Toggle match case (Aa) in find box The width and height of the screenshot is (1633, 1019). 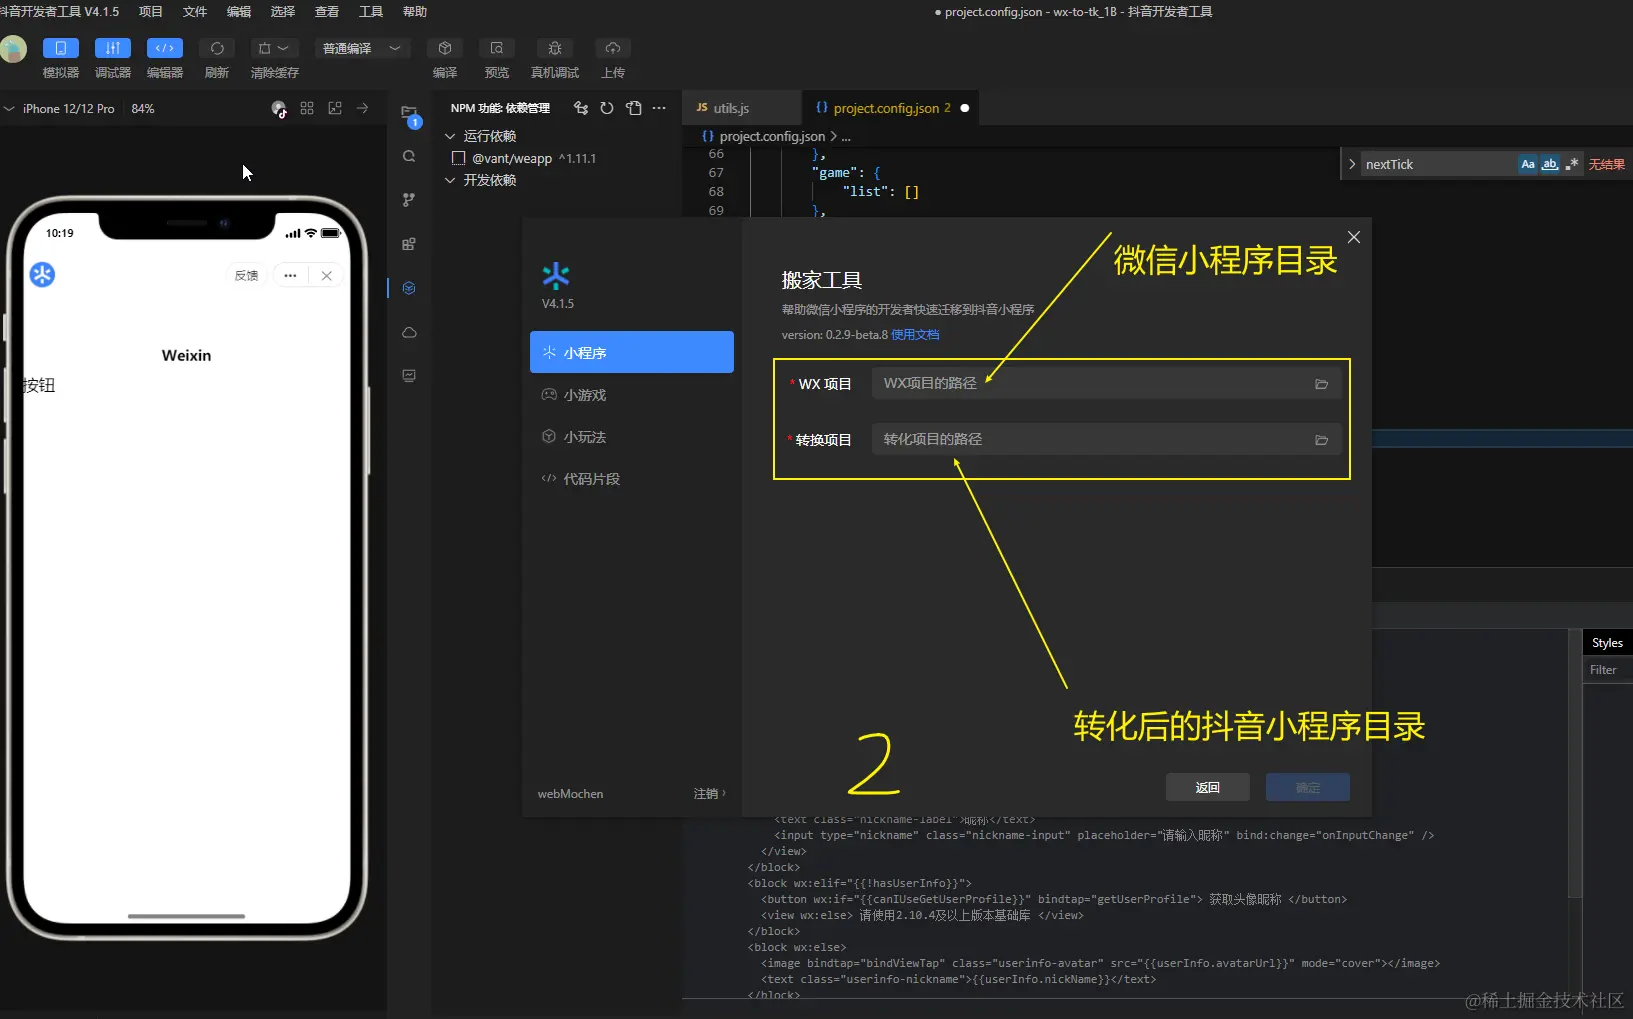pyautogui.click(x=1528, y=164)
